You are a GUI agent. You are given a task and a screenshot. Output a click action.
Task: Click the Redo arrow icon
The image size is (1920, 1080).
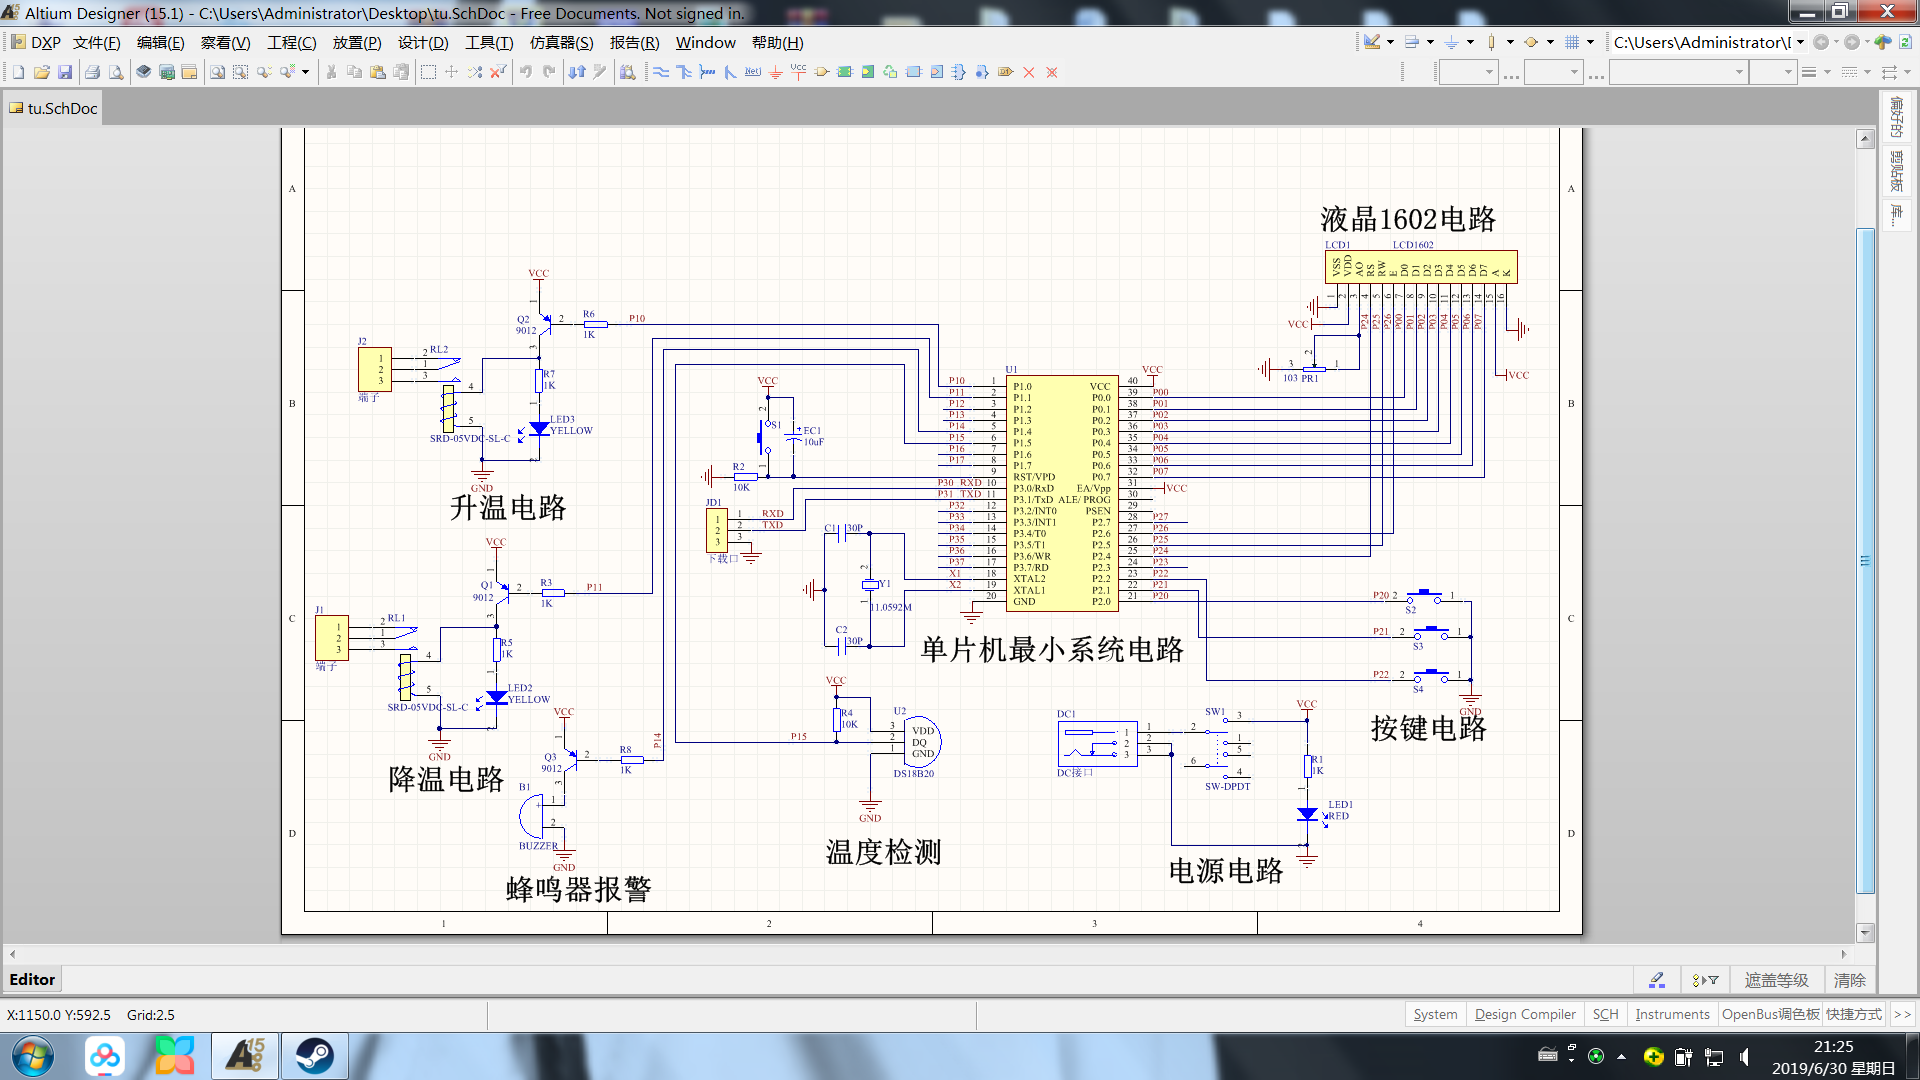coord(549,72)
